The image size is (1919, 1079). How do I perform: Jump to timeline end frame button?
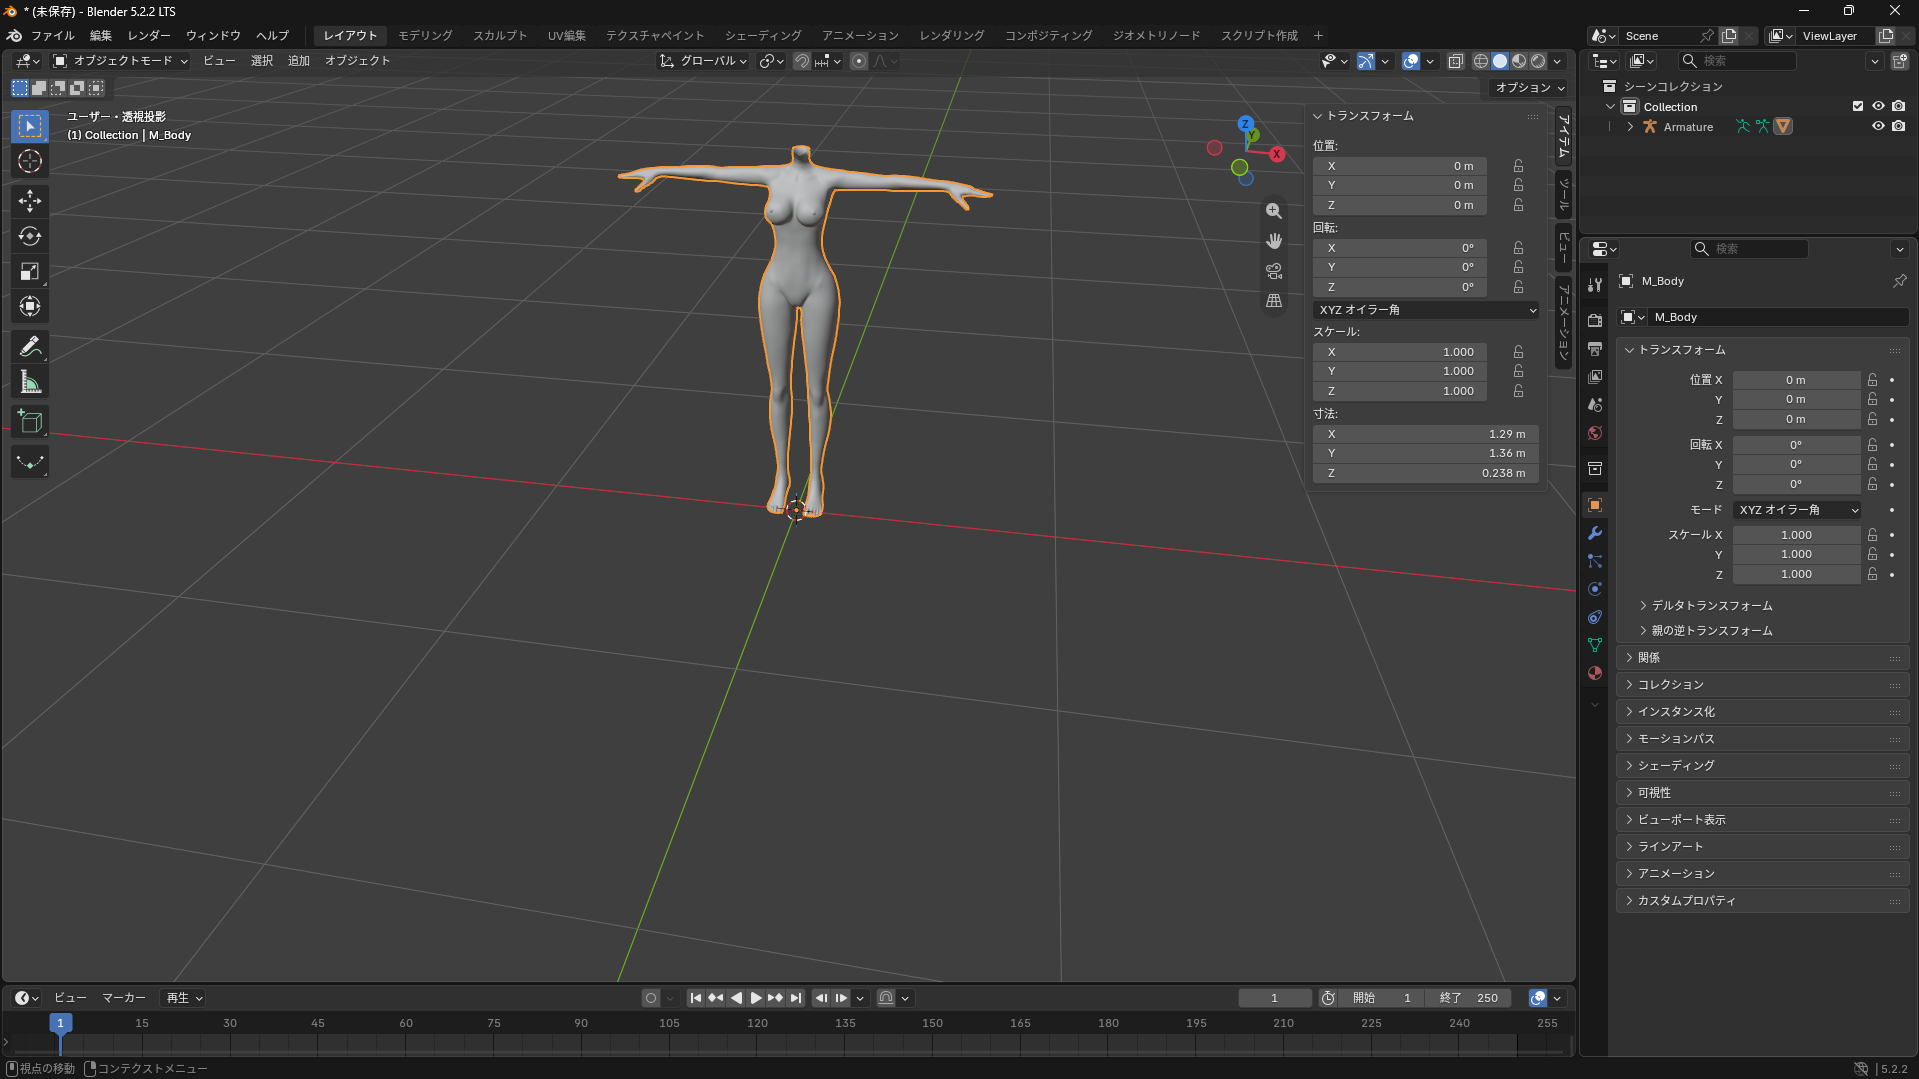pos(796,998)
